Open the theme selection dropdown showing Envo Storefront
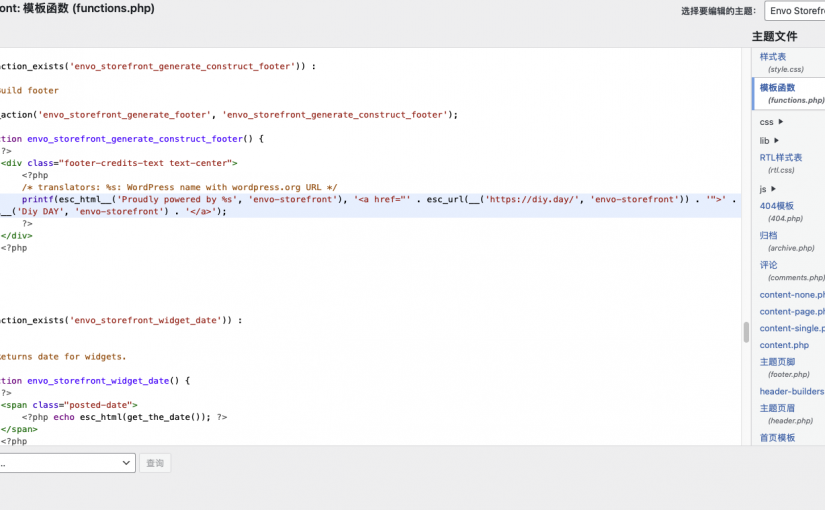 795,11
